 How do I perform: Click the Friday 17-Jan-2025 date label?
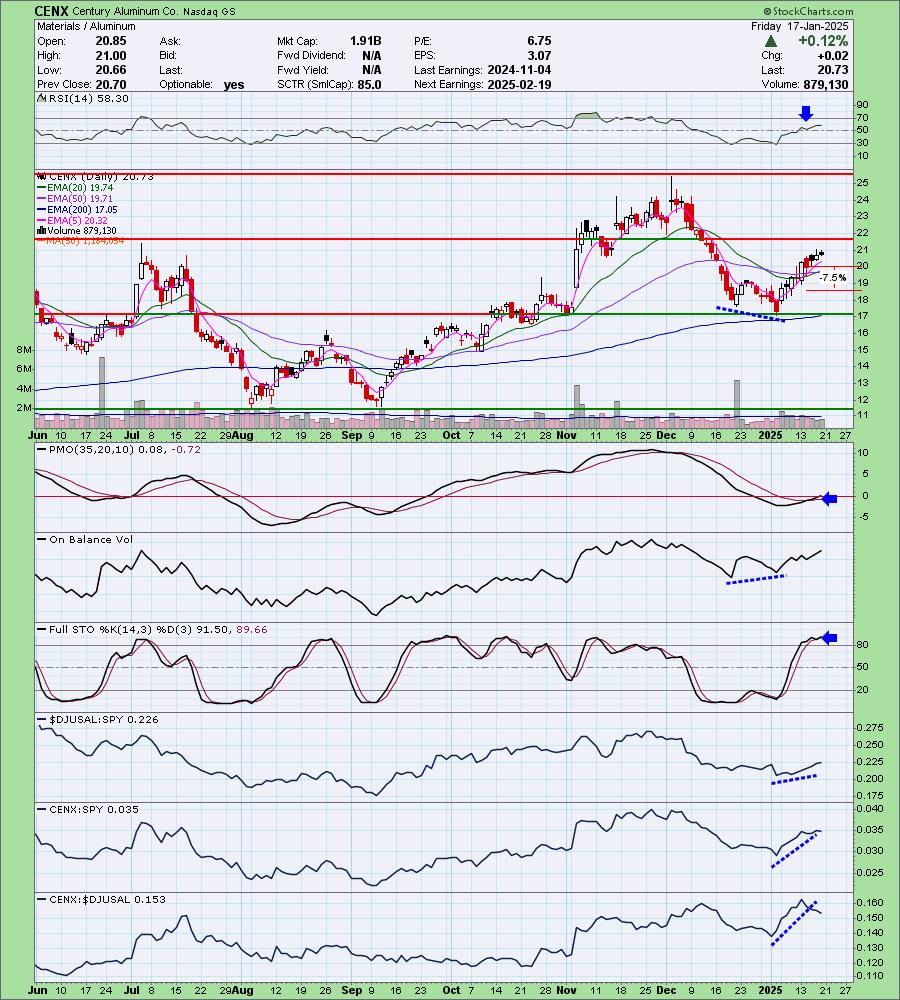pos(799,26)
